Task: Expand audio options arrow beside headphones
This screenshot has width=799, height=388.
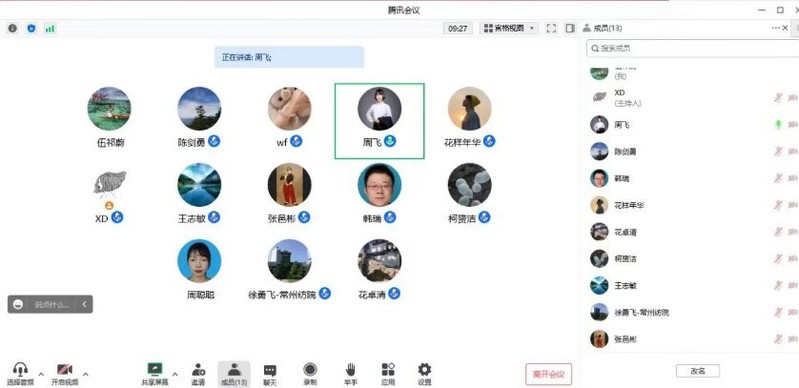Action: click(41, 374)
